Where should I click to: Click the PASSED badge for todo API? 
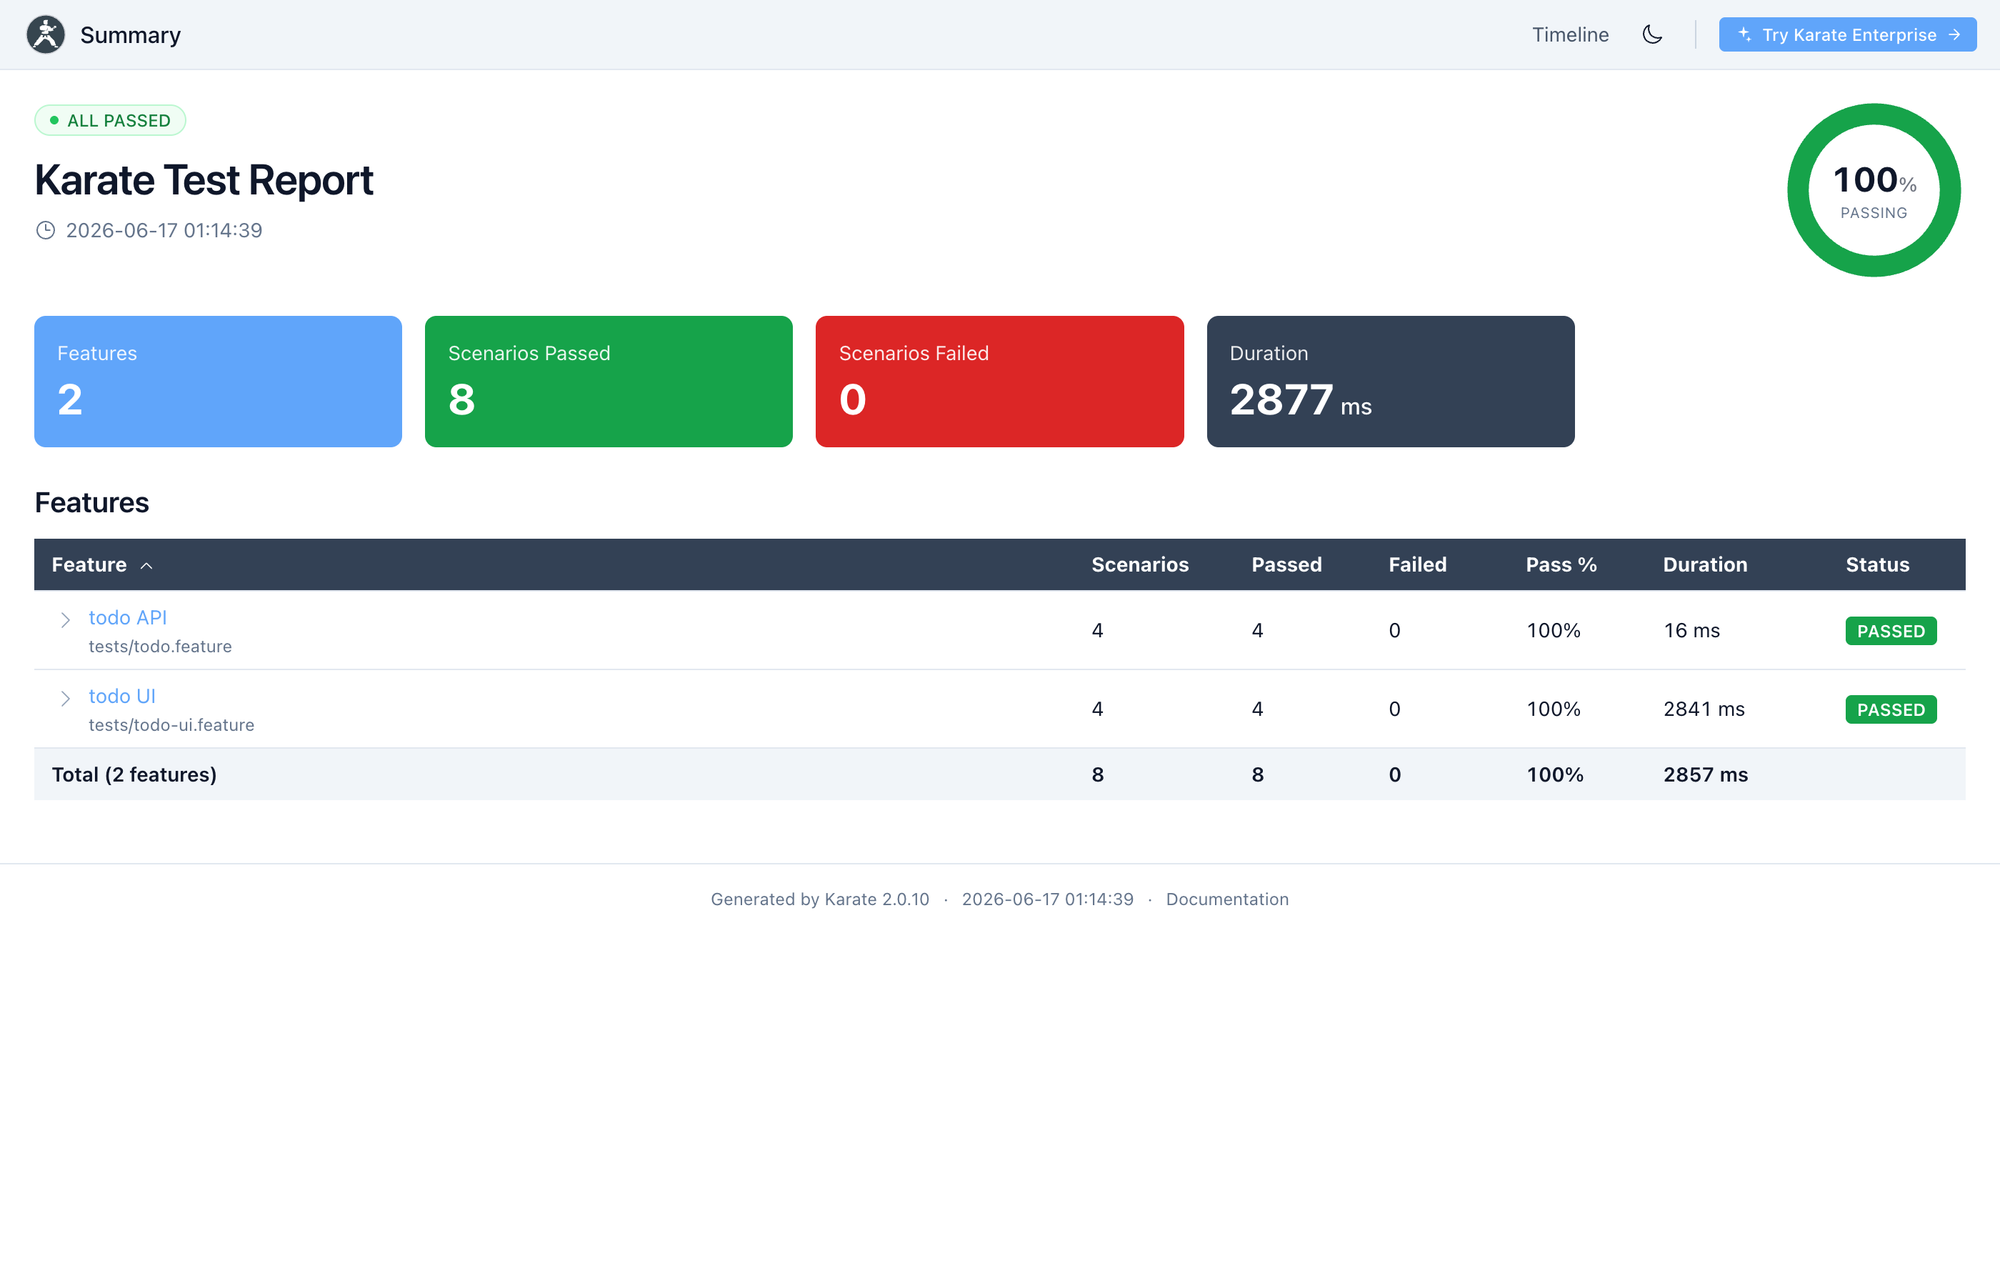[x=1891, y=631]
